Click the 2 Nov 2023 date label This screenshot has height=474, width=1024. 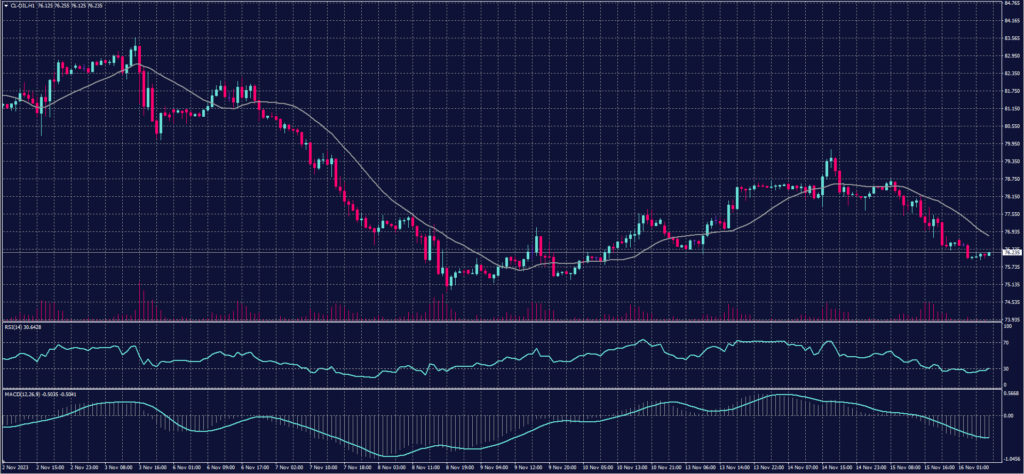coord(16,467)
